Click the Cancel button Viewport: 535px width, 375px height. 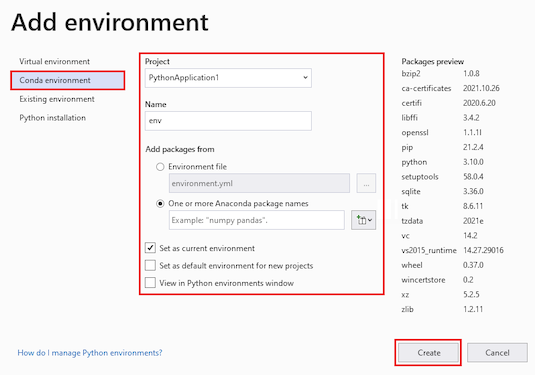click(497, 352)
